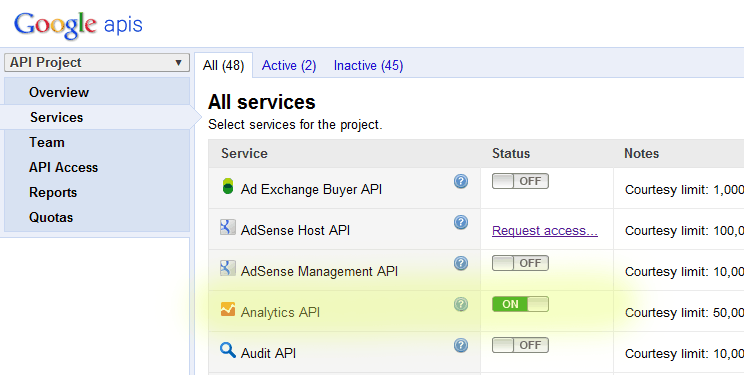Select Services in the sidebar
This screenshot has width=744, height=375.
(x=56, y=117)
